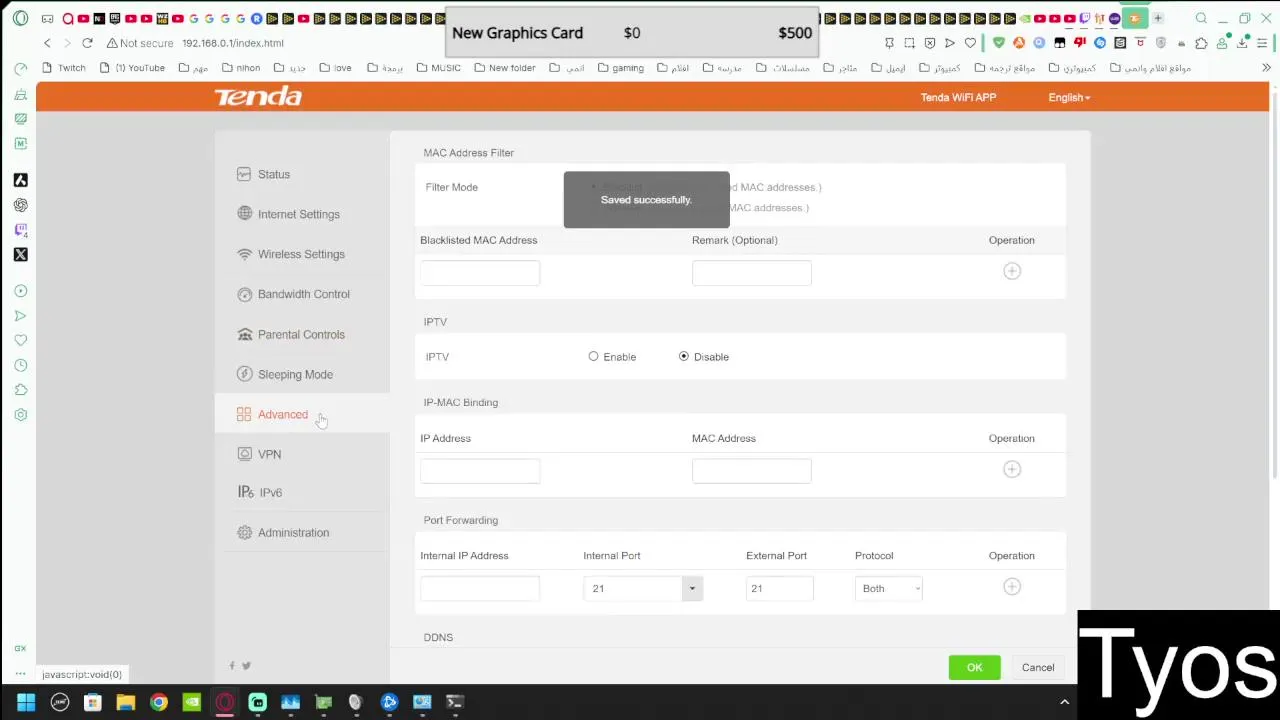Open the English language dropdown
The image size is (1280, 720).
(1069, 97)
